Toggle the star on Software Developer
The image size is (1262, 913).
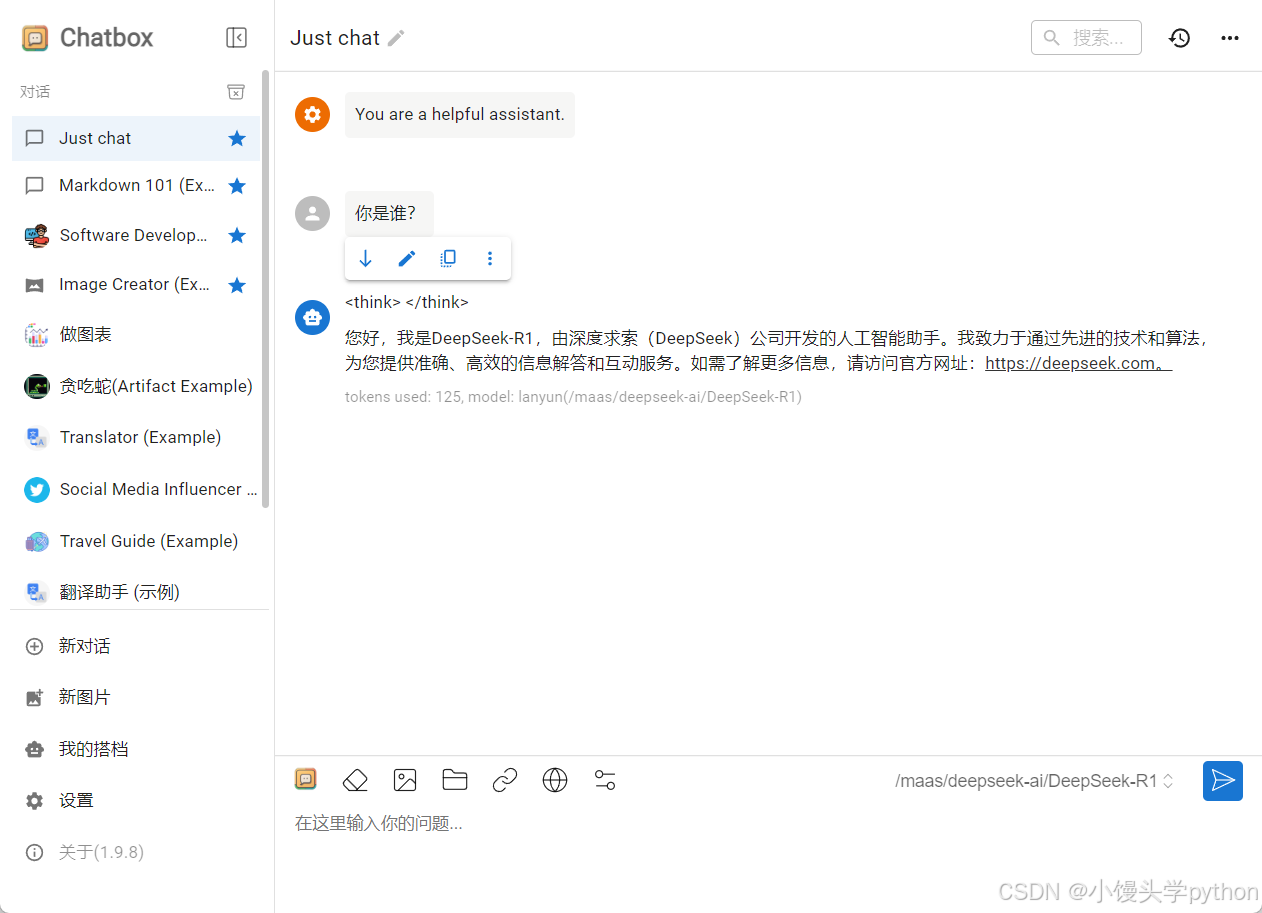(x=237, y=235)
